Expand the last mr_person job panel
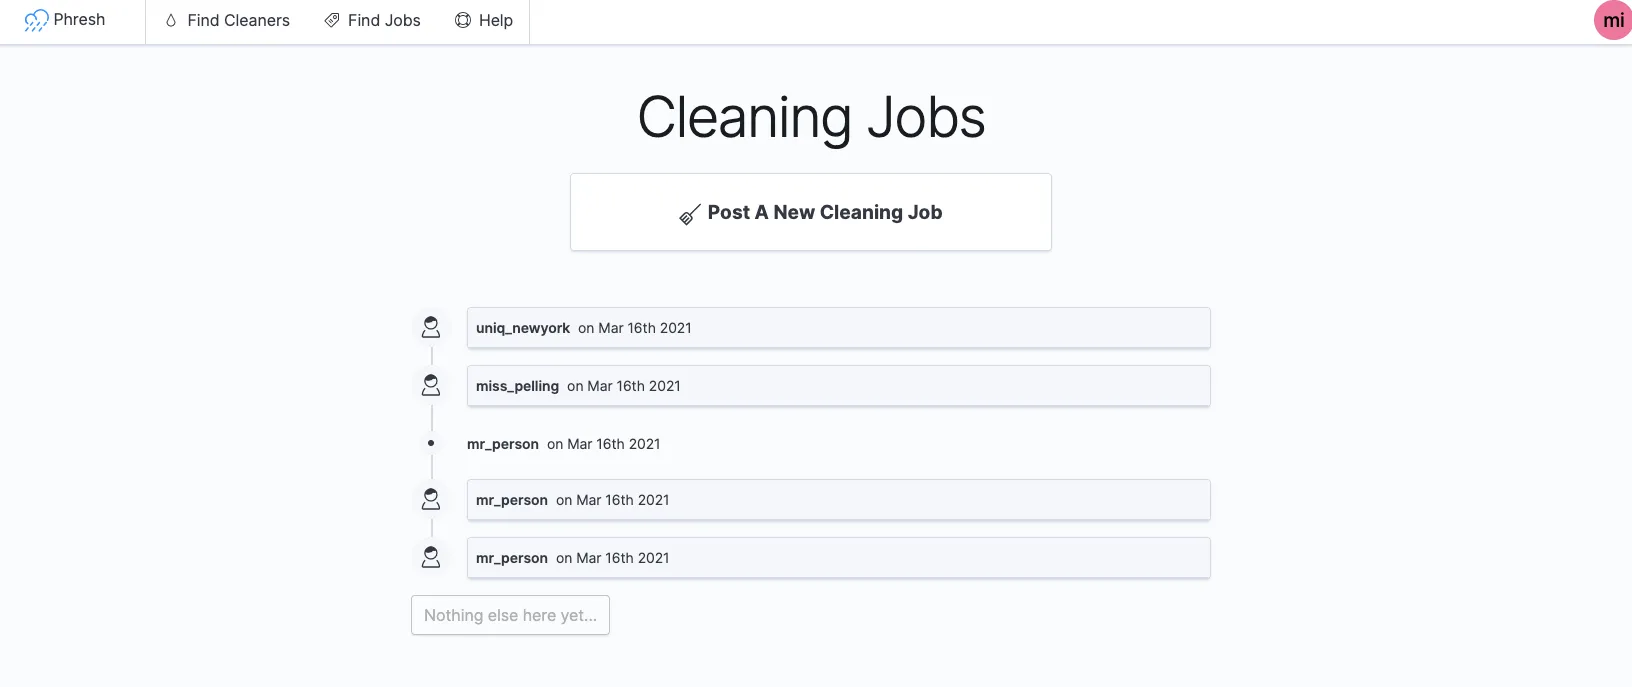Image resolution: width=1632 pixels, height=687 pixels. tap(839, 558)
